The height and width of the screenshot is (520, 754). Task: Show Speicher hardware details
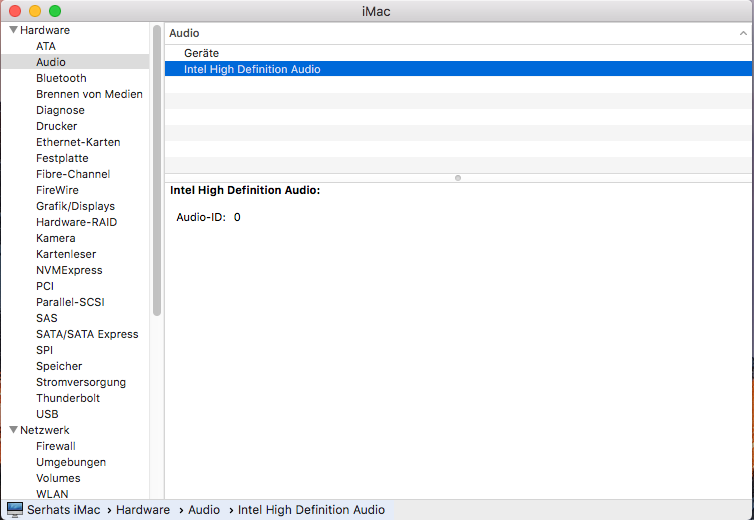pos(59,366)
